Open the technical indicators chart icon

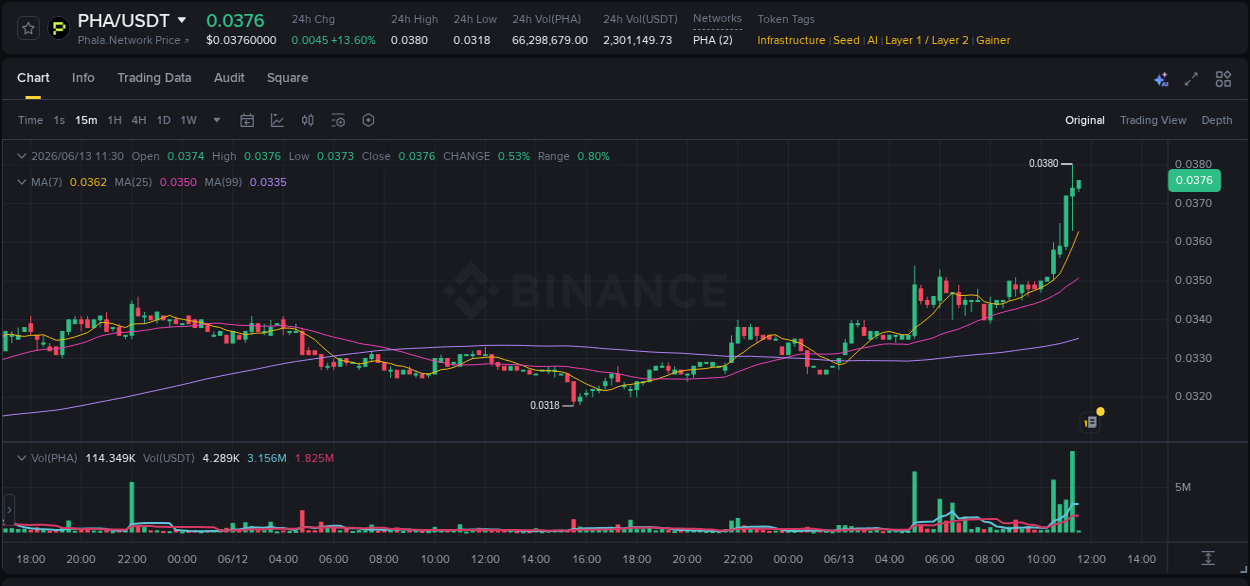[277, 120]
